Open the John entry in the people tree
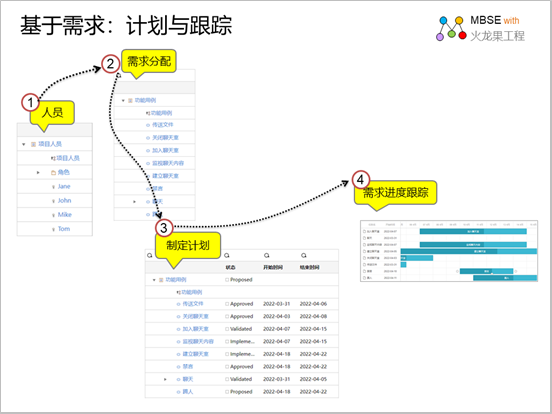The image size is (552, 414). (64, 201)
